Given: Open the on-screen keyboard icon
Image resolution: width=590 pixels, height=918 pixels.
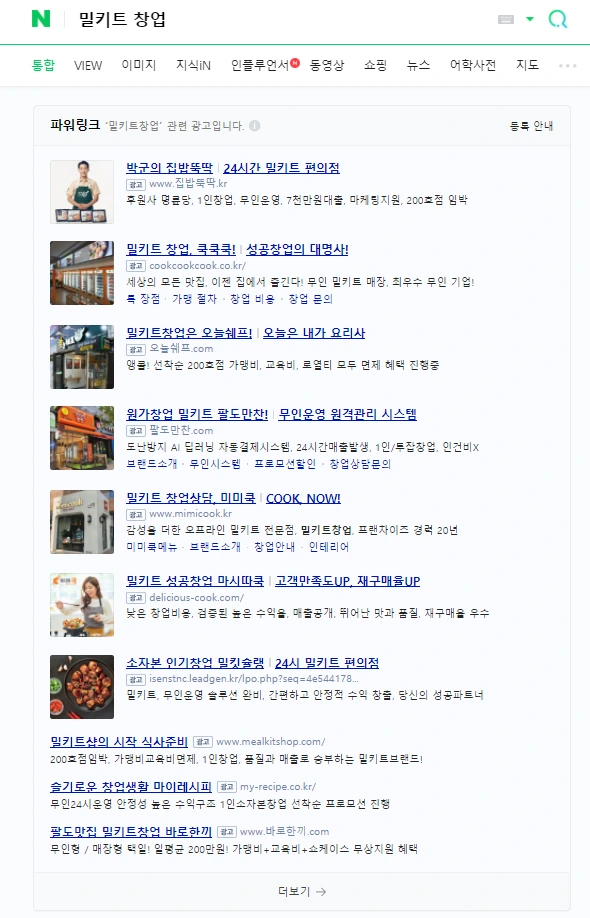Looking at the screenshot, I should (506, 19).
